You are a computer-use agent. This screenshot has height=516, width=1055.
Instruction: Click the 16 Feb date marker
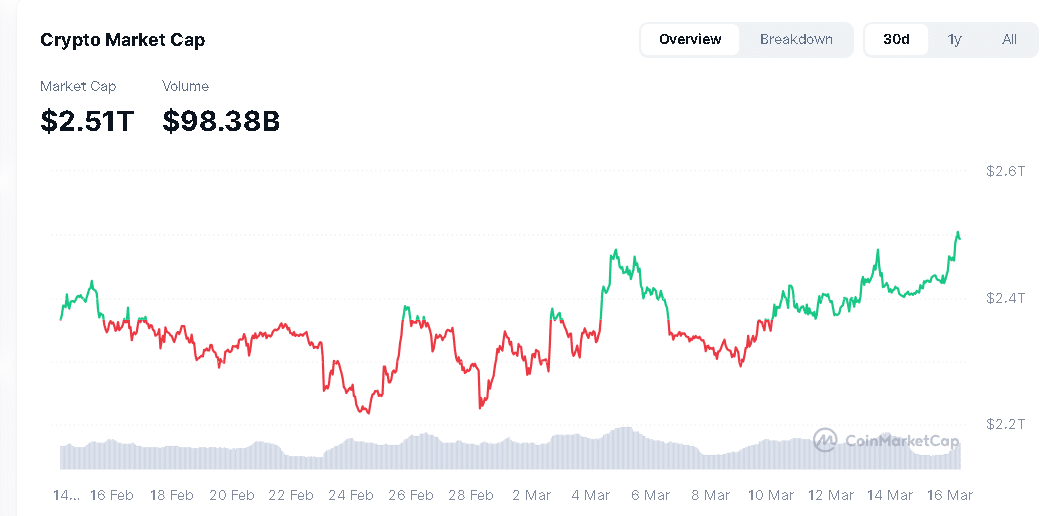pos(111,495)
